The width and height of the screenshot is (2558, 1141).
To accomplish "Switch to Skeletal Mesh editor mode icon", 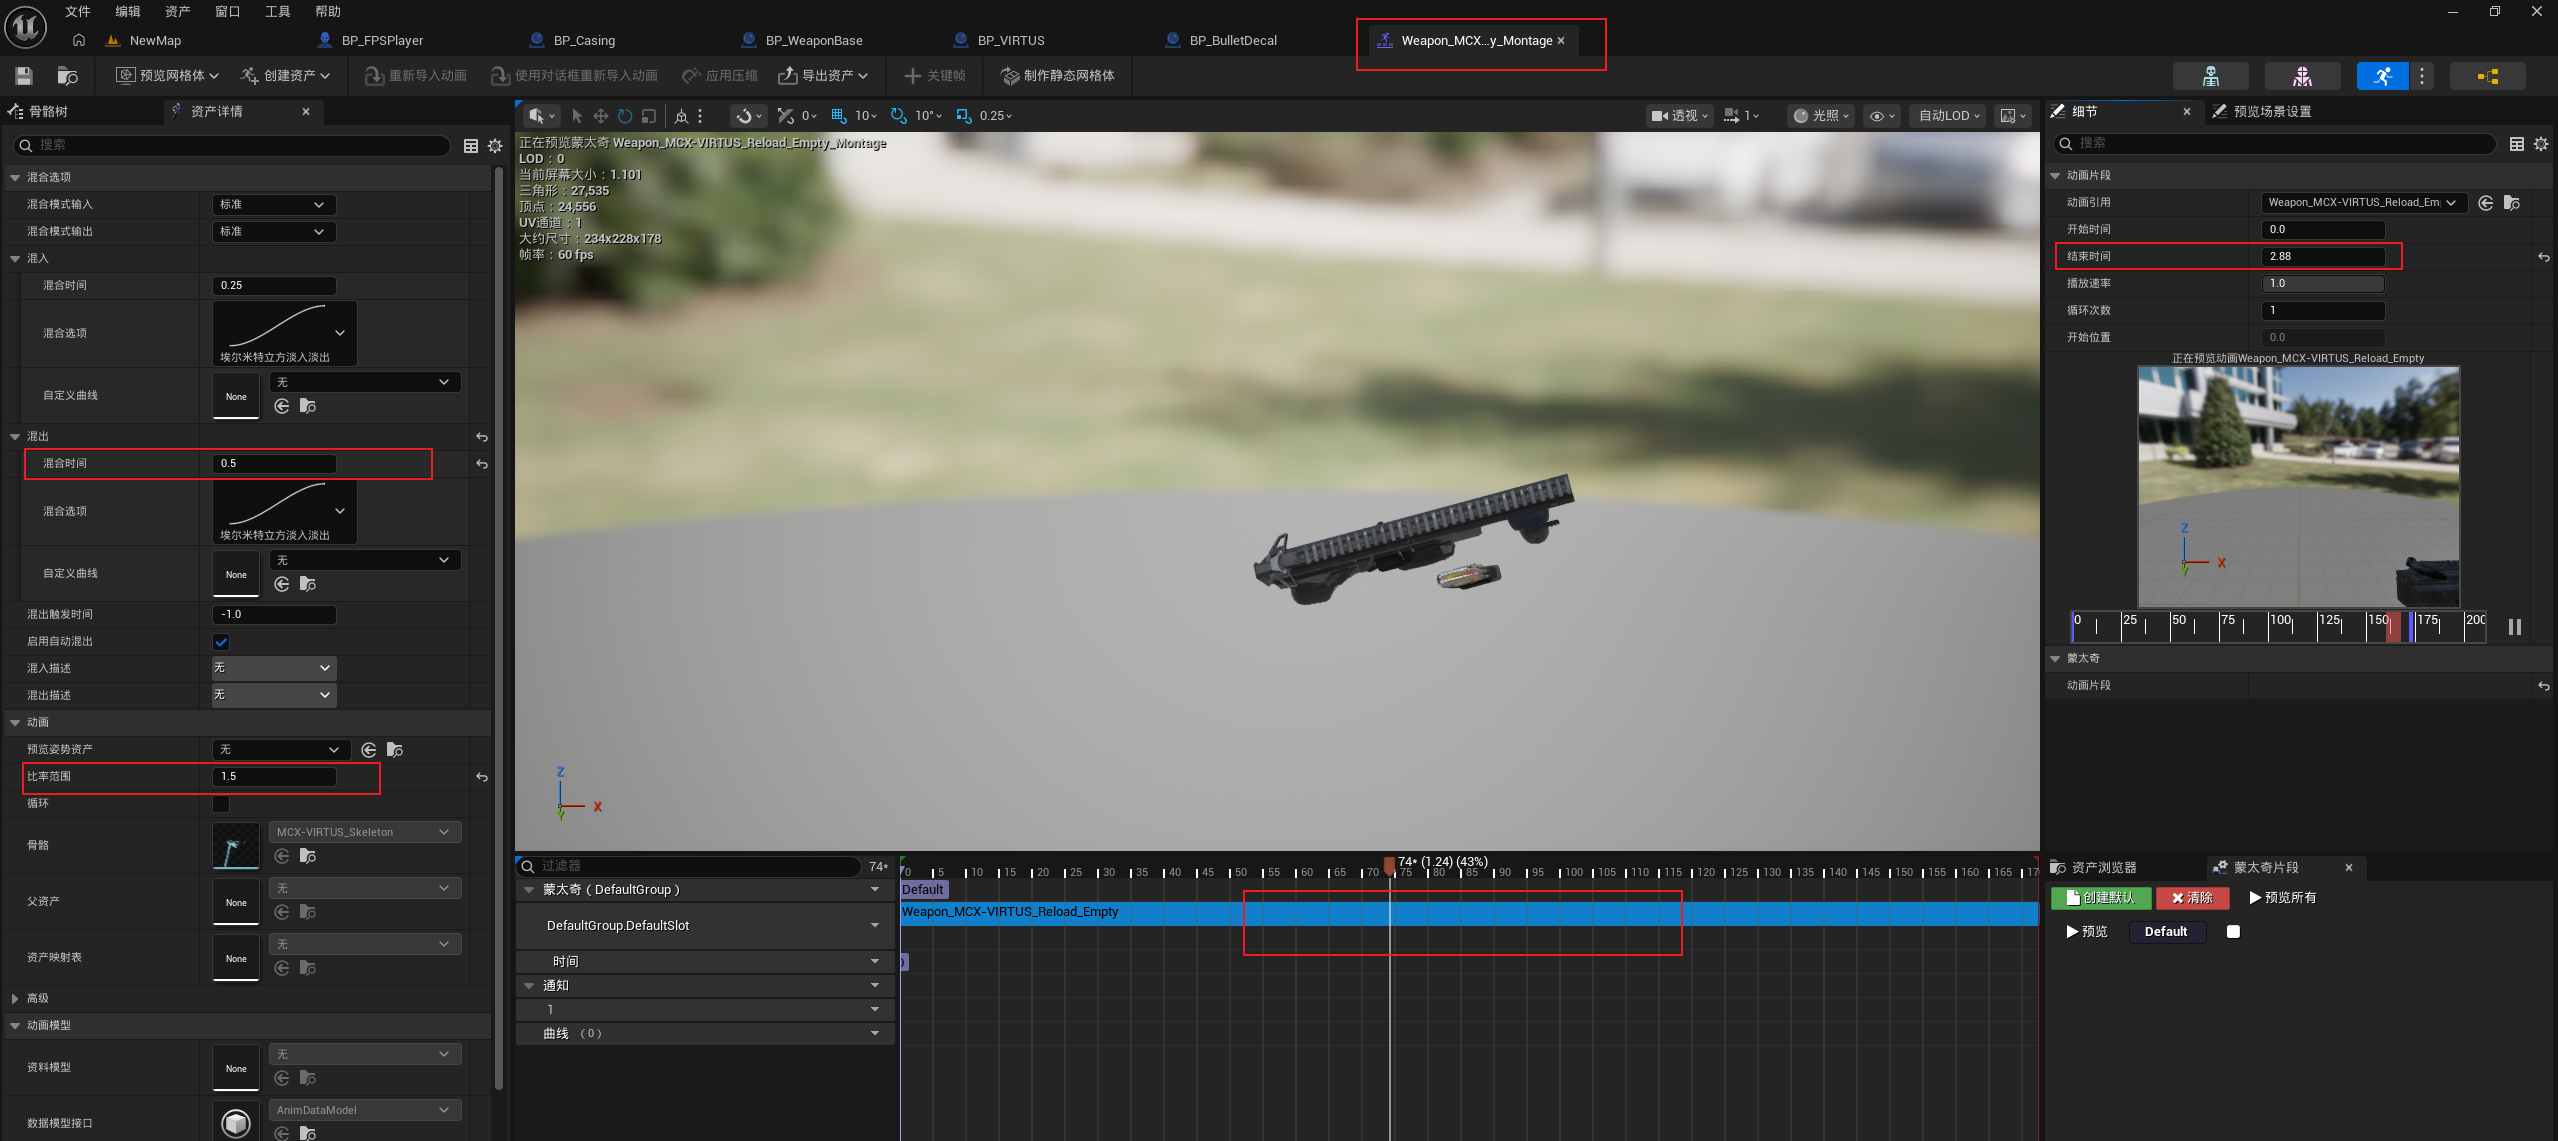I will [2302, 76].
